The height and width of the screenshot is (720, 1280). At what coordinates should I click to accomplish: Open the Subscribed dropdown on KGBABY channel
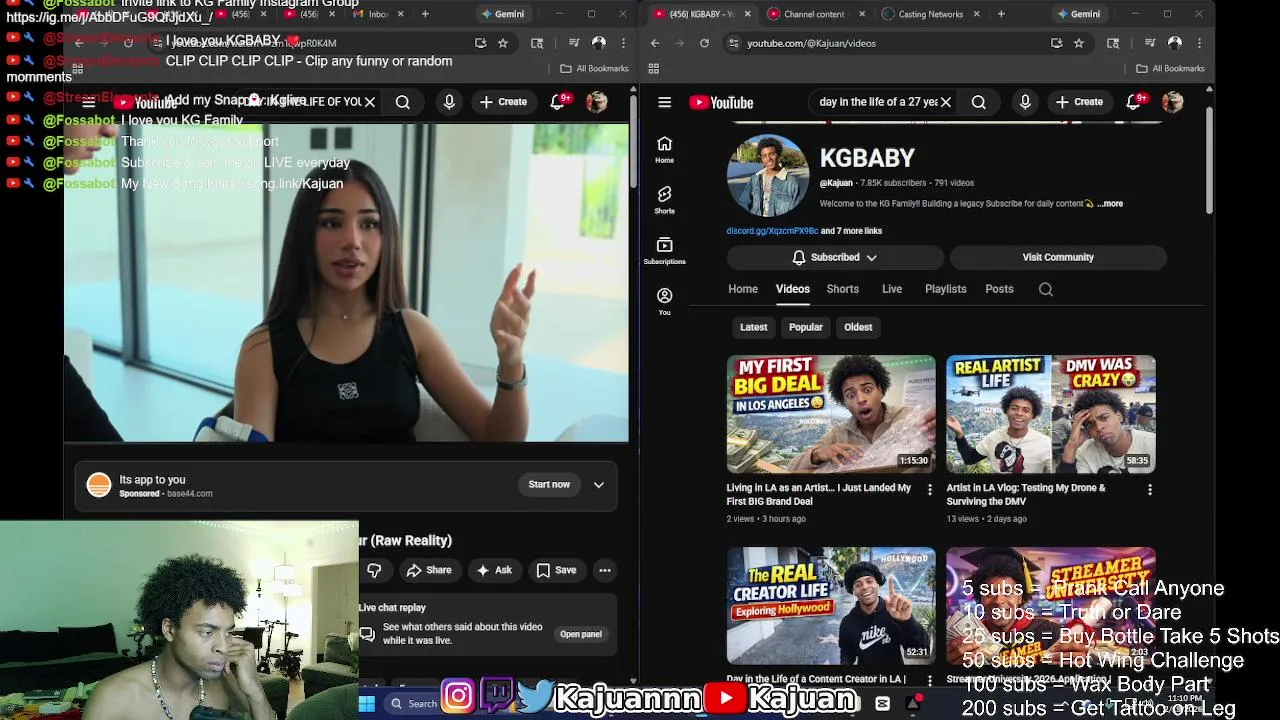835,257
